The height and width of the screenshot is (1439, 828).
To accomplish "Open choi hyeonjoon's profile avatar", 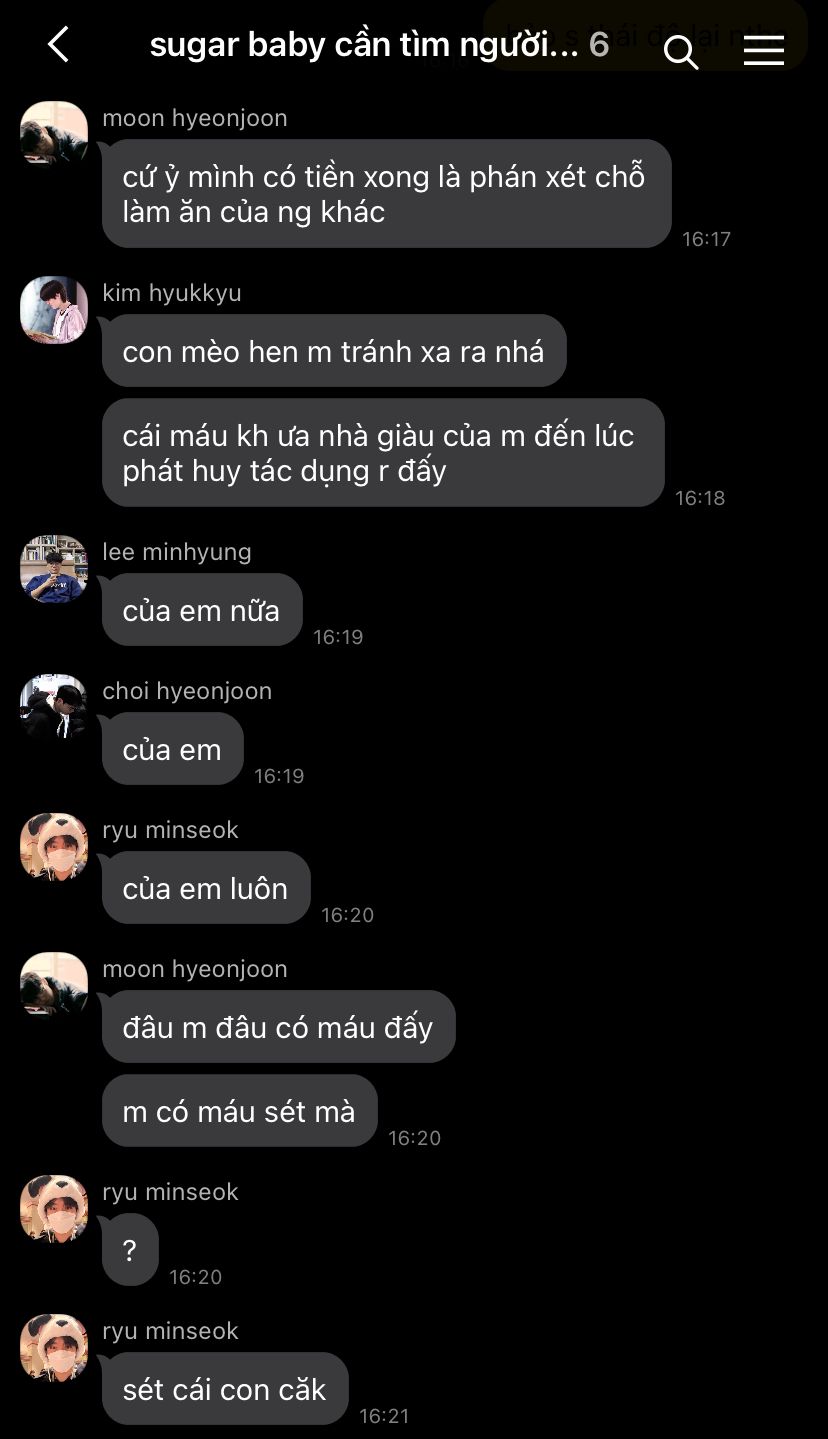I will (x=54, y=708).
